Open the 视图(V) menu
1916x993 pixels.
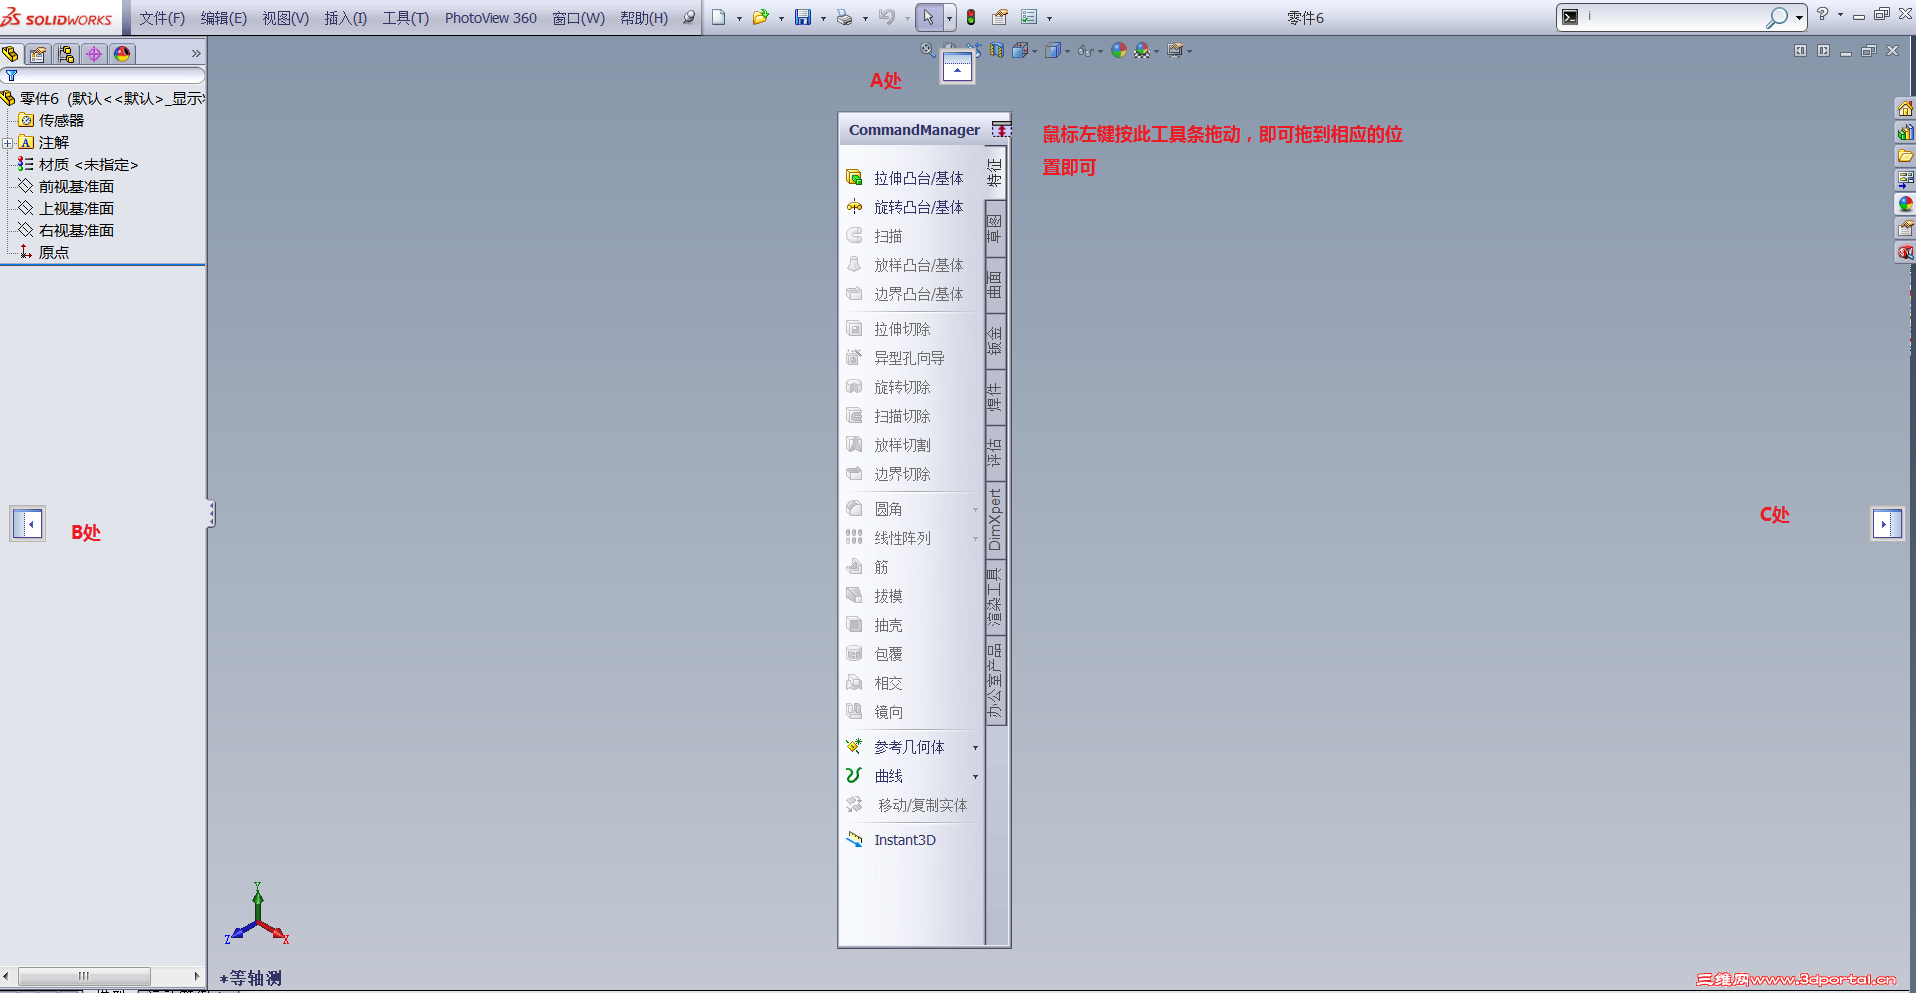click(x=286, y=18)
